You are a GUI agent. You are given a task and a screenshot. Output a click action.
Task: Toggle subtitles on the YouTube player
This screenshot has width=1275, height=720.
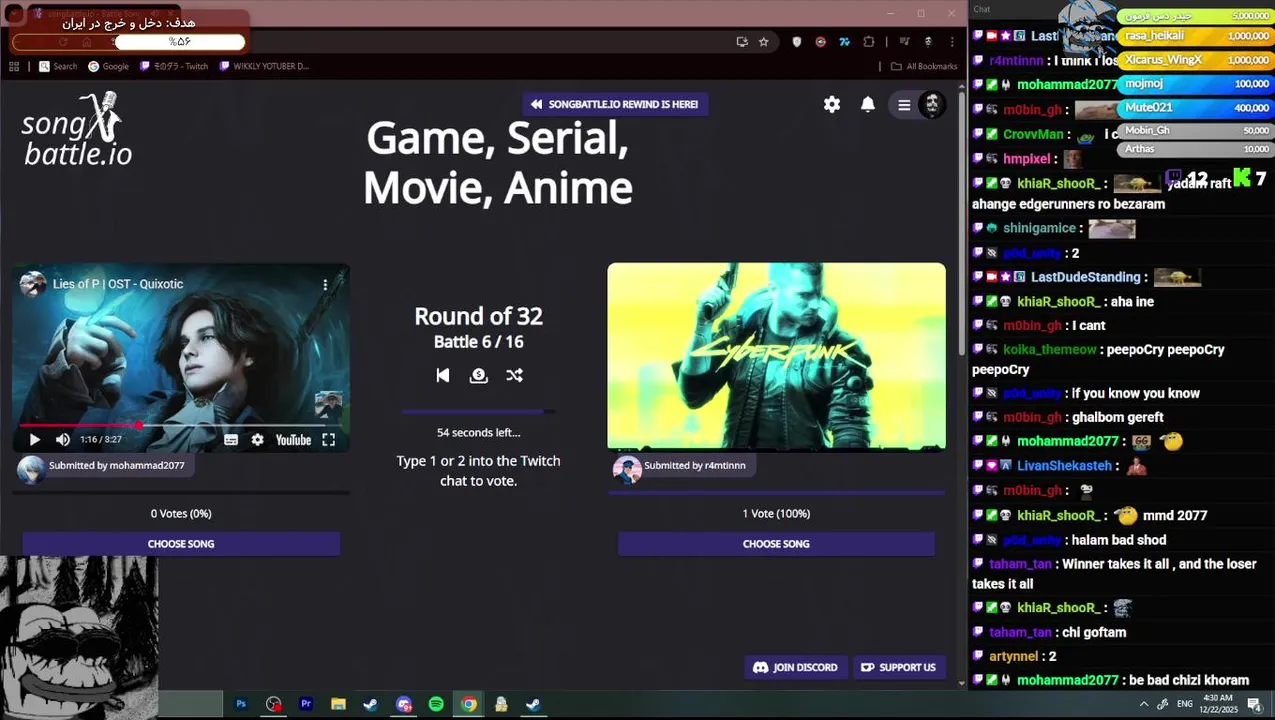coord(231,440)
